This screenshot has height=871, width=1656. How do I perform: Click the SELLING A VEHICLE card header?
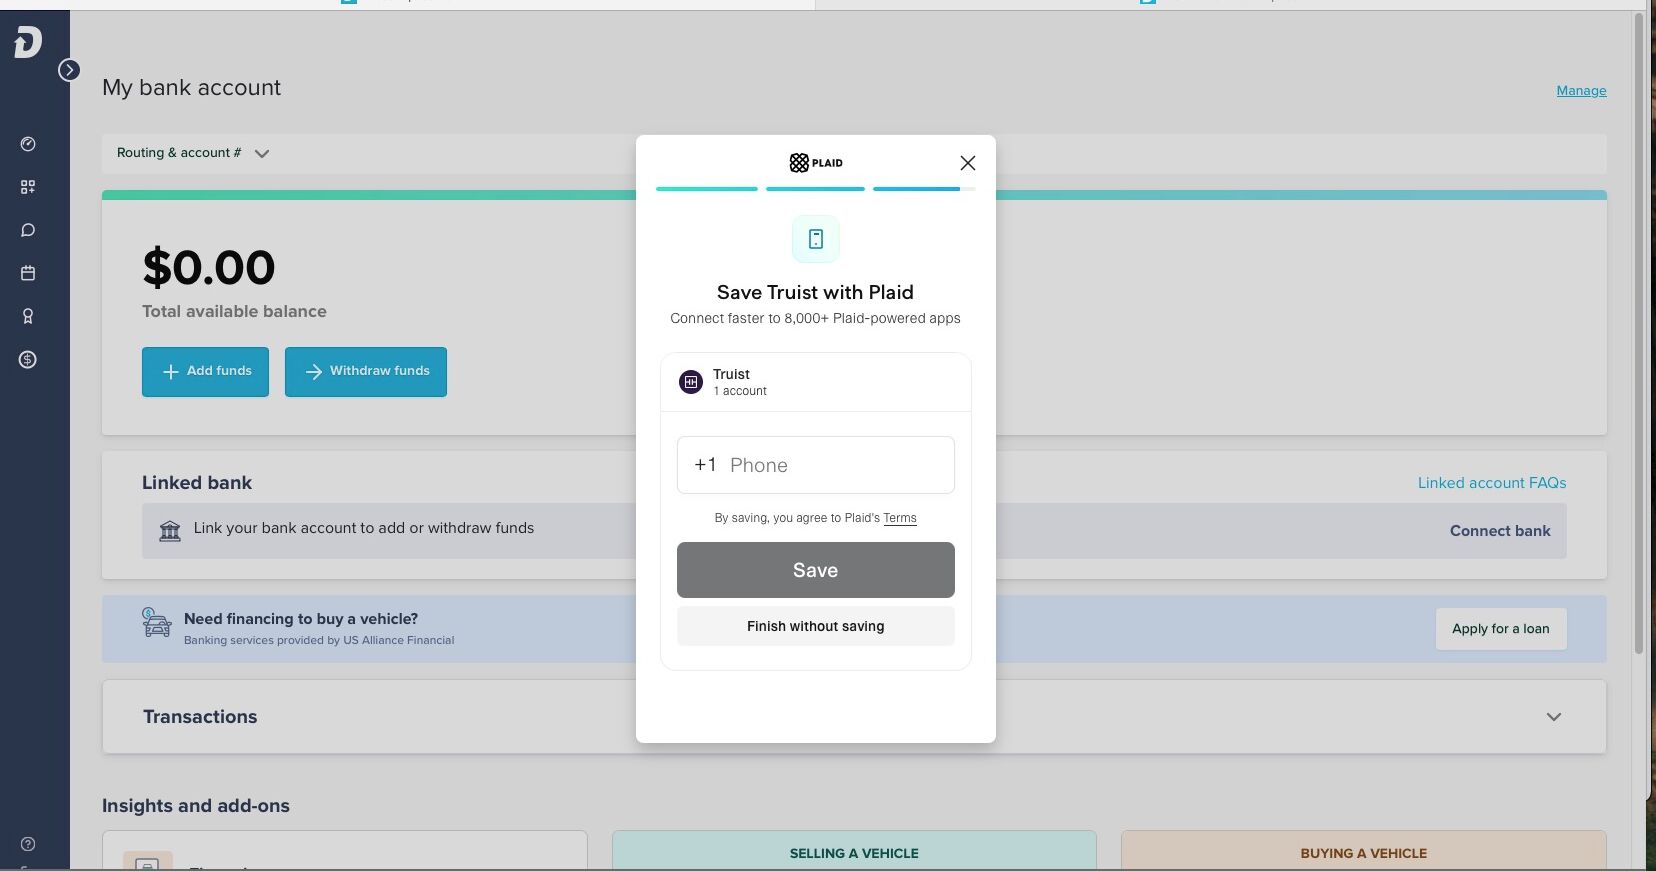click(x=854, y=853)
